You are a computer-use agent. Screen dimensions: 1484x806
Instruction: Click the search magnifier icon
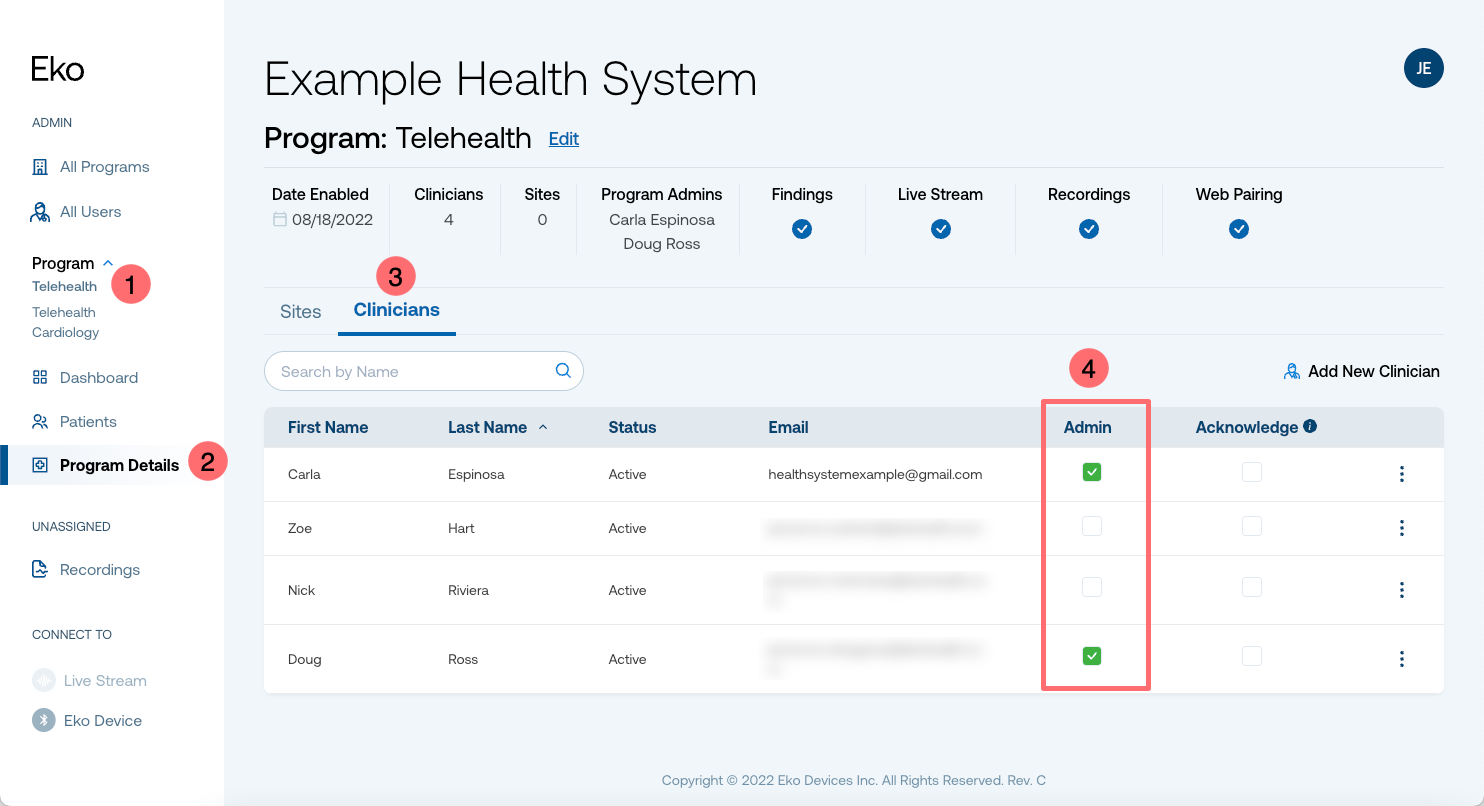click(563, 371)
